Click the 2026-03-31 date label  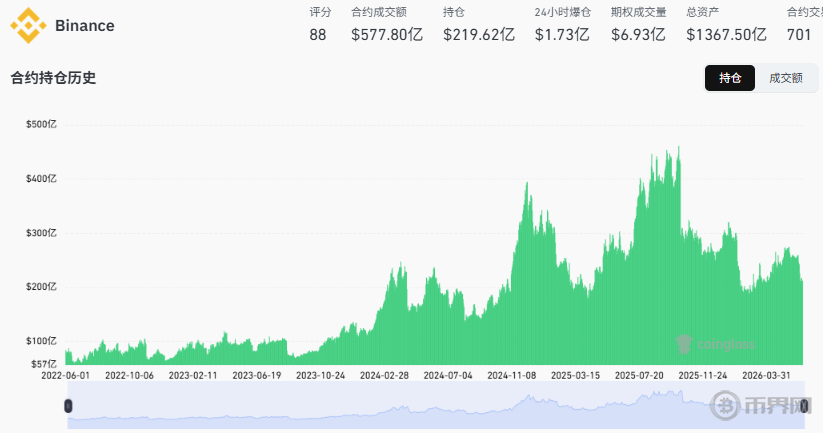(767, 375)
